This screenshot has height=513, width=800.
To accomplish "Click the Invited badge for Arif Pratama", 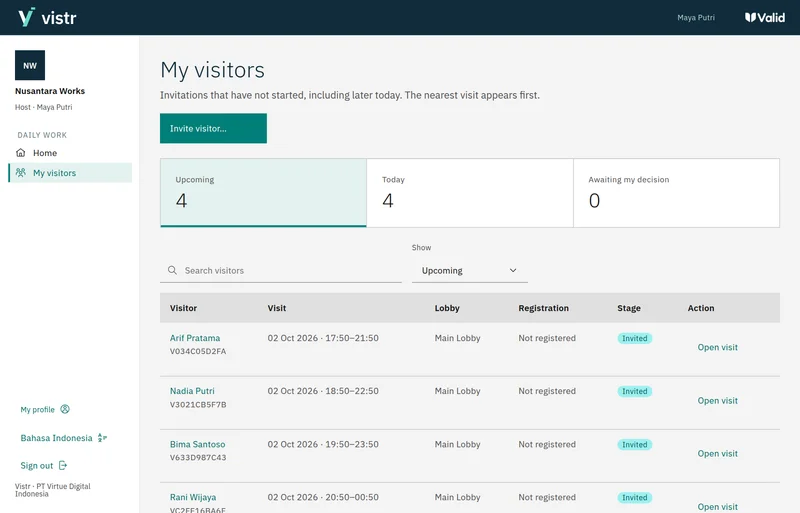I will 635,338.
